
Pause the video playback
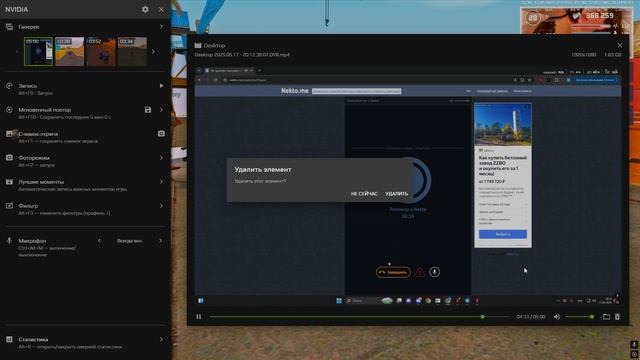(x=198, y=317)
